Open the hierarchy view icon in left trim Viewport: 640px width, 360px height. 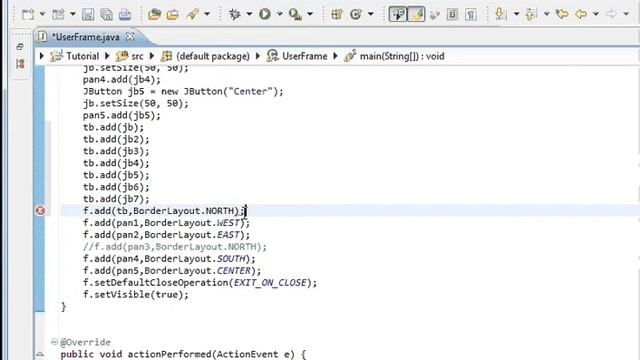click(x=20, y=64)
